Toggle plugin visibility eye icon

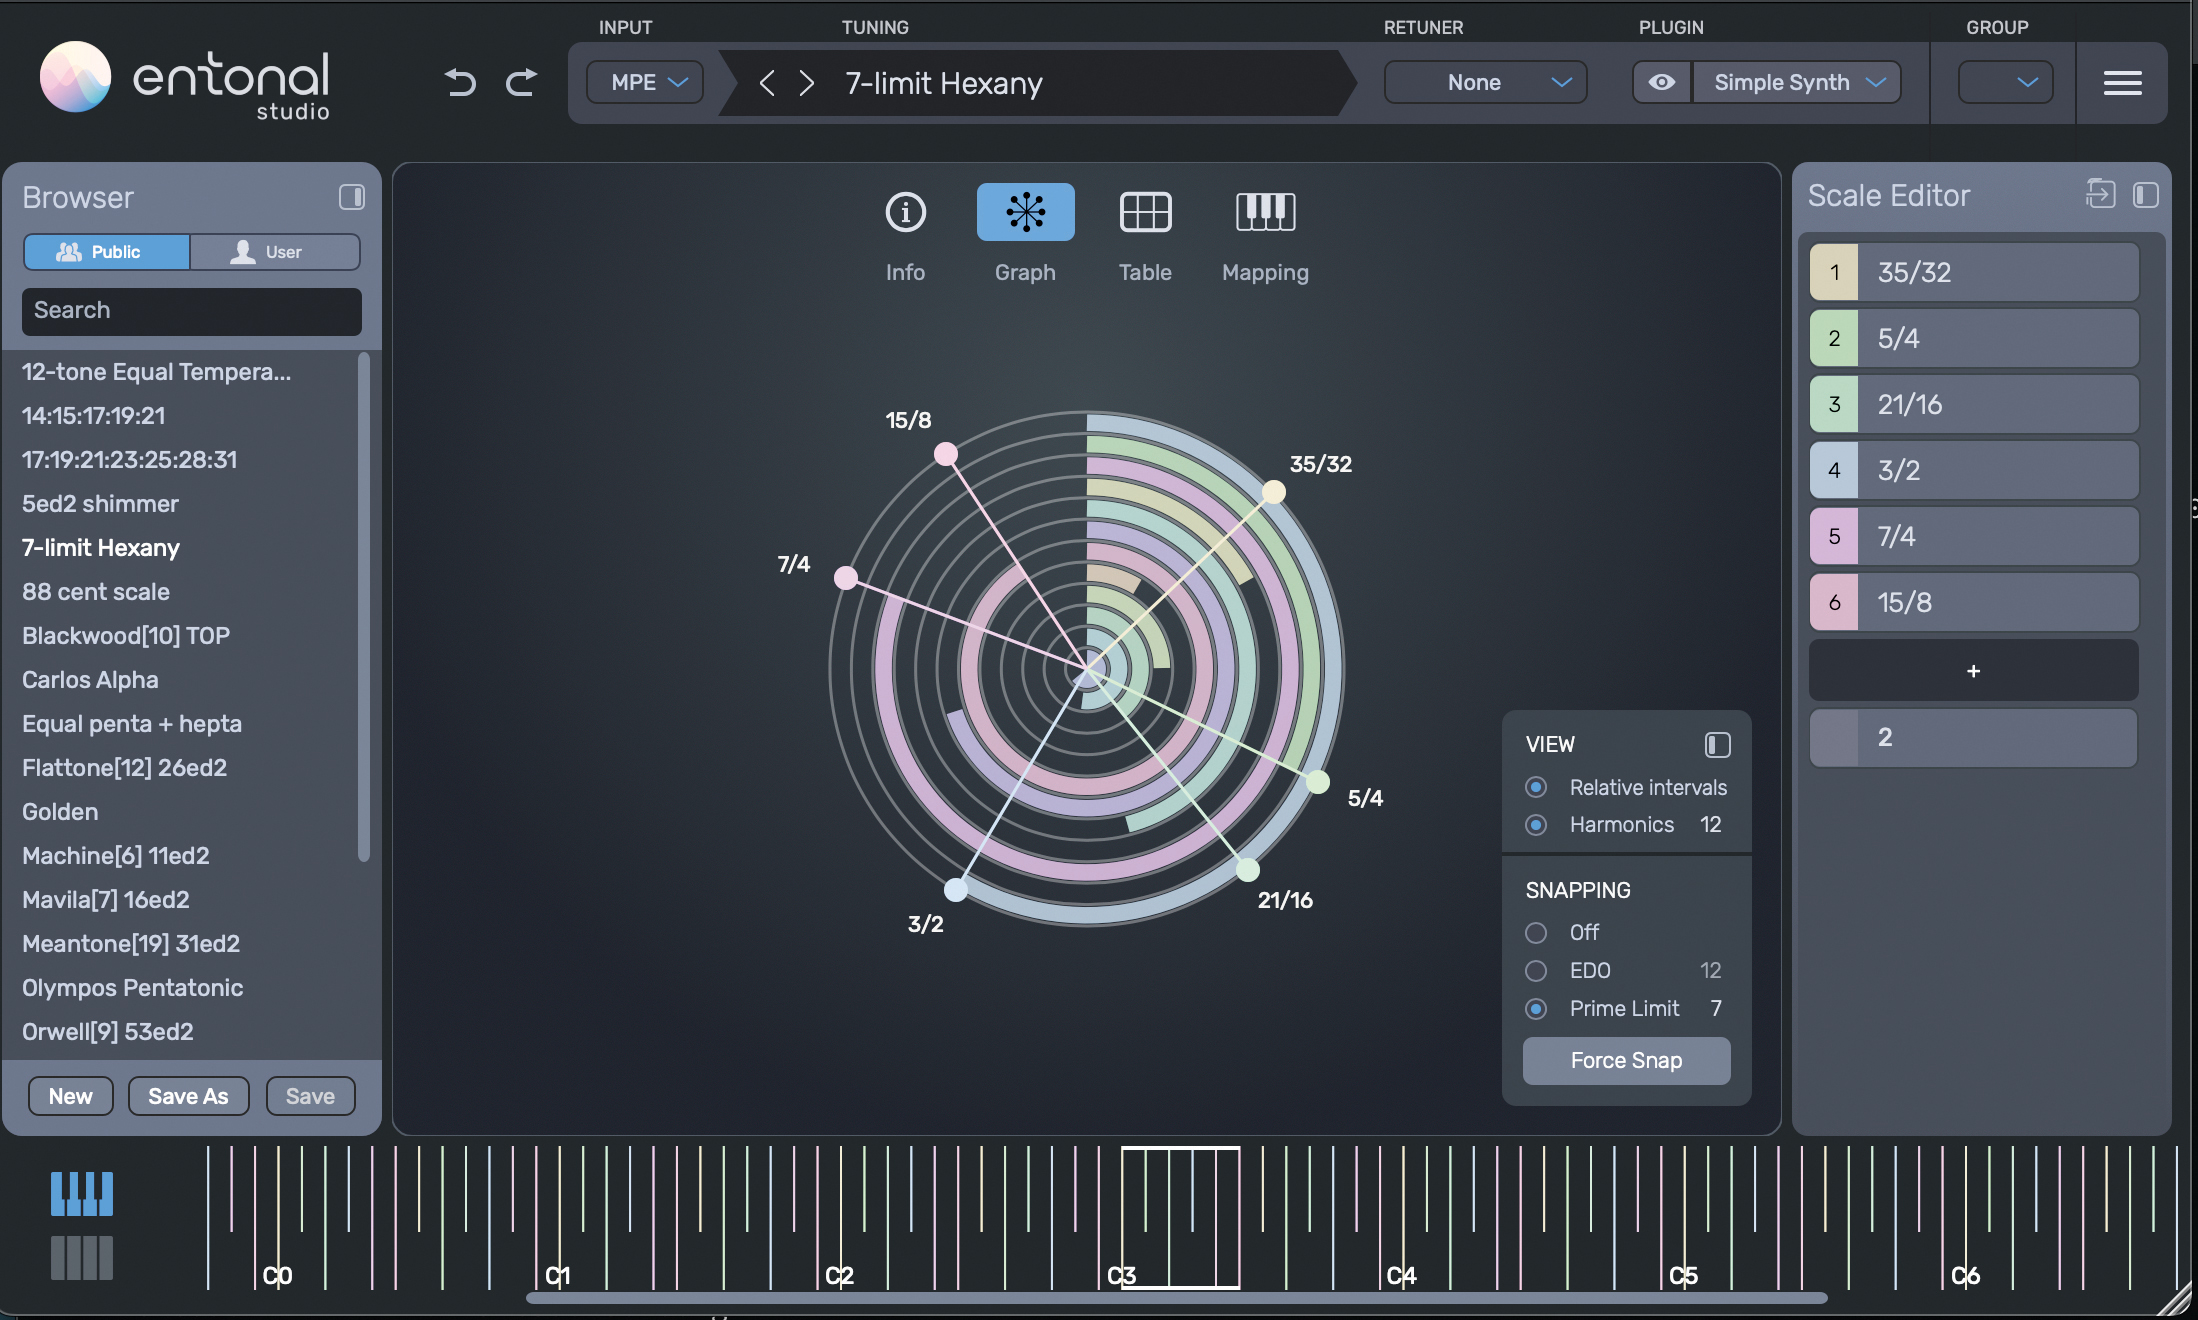(1662, 83)
